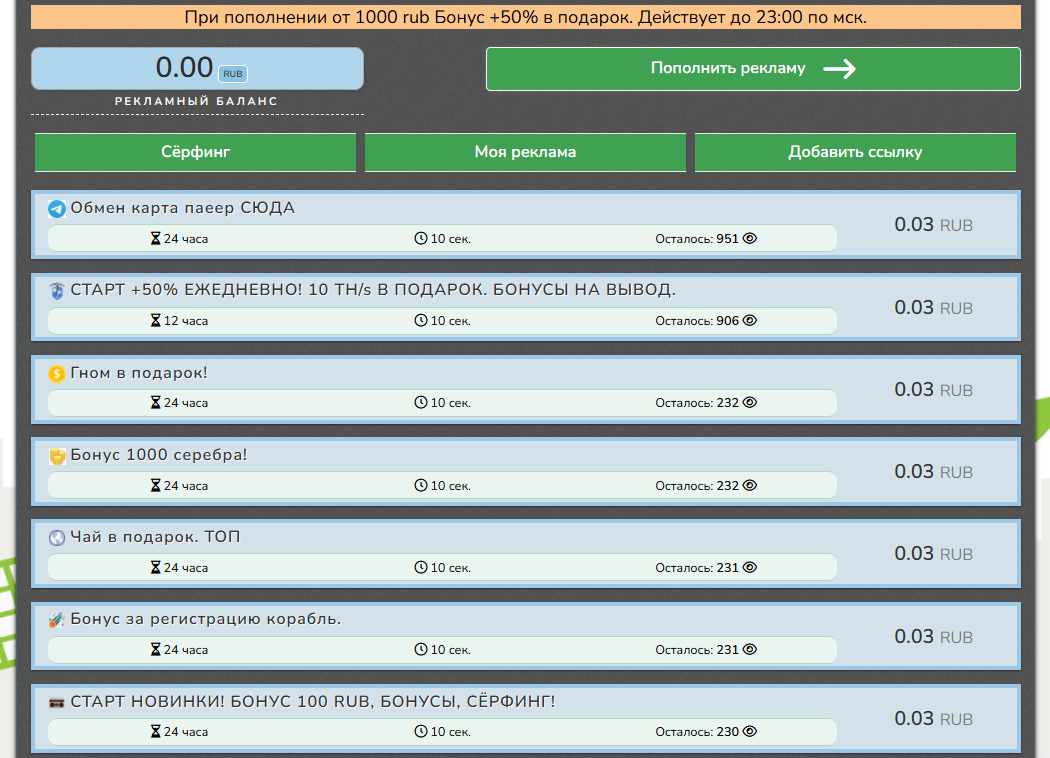Click the 0.03 RUB price on Бонус 1000 серебра

(x=932, y=472)
